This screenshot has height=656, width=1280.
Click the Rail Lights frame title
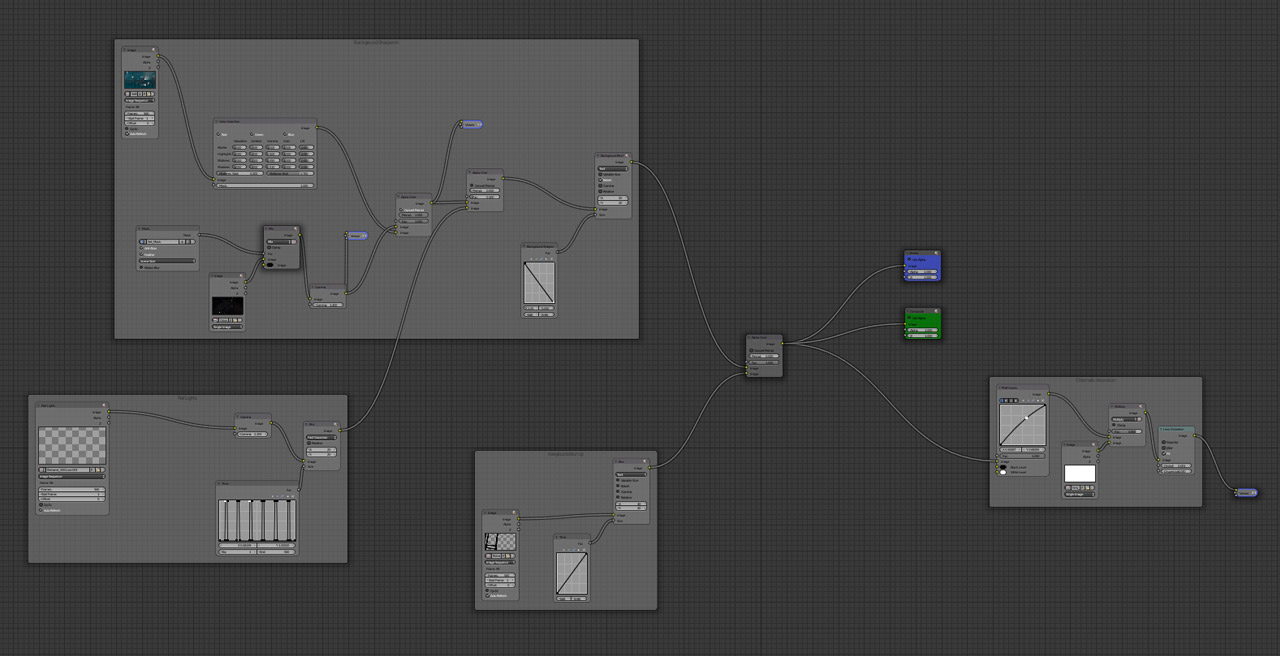(x=187, y=398)
